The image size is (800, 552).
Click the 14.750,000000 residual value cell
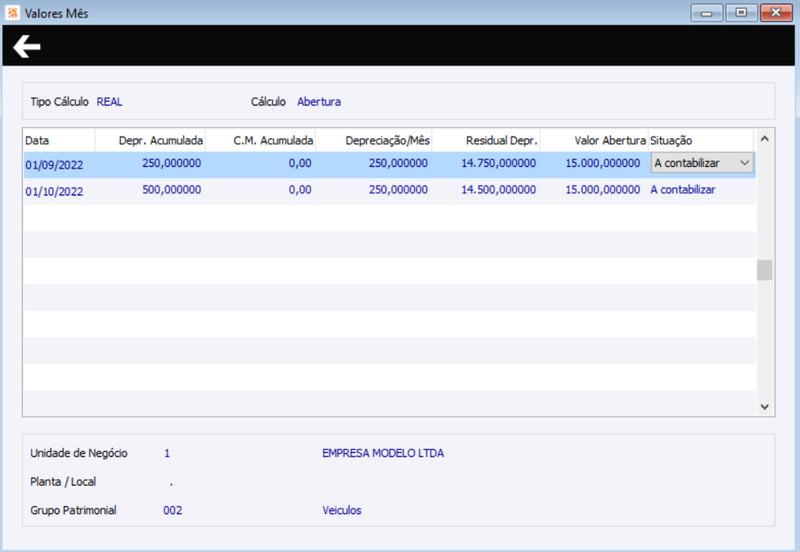[498, 163]
